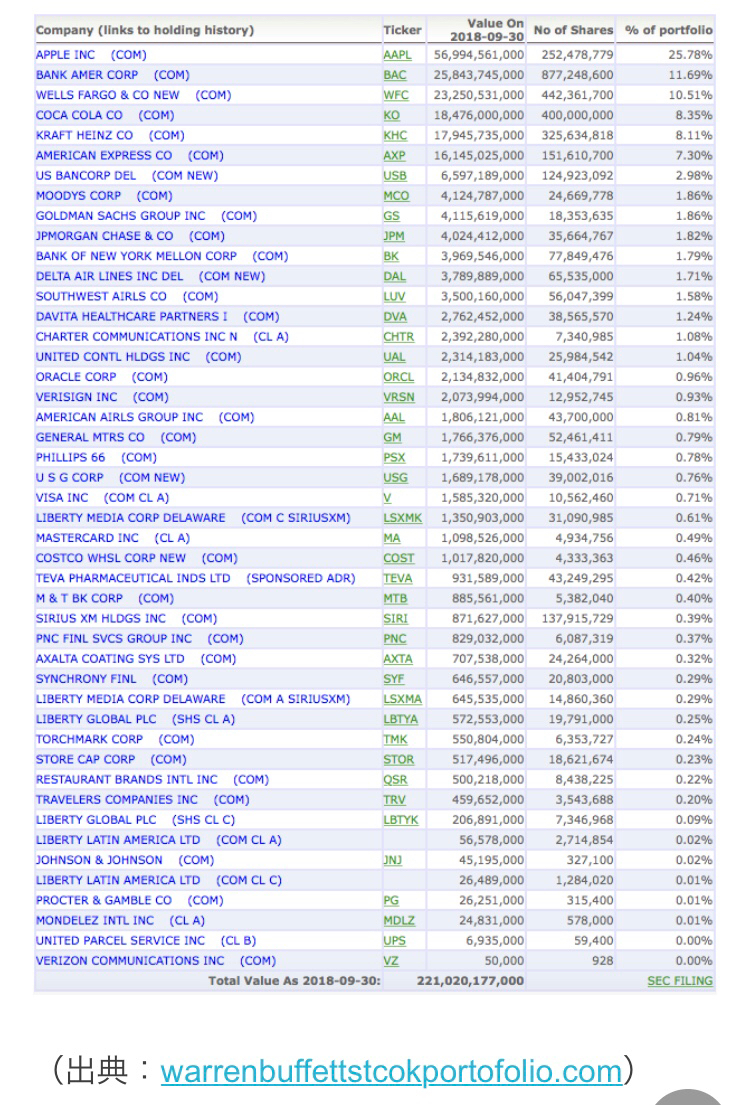Open VERIZON COMMUNICATIONS INC company link

pos(156,961)
